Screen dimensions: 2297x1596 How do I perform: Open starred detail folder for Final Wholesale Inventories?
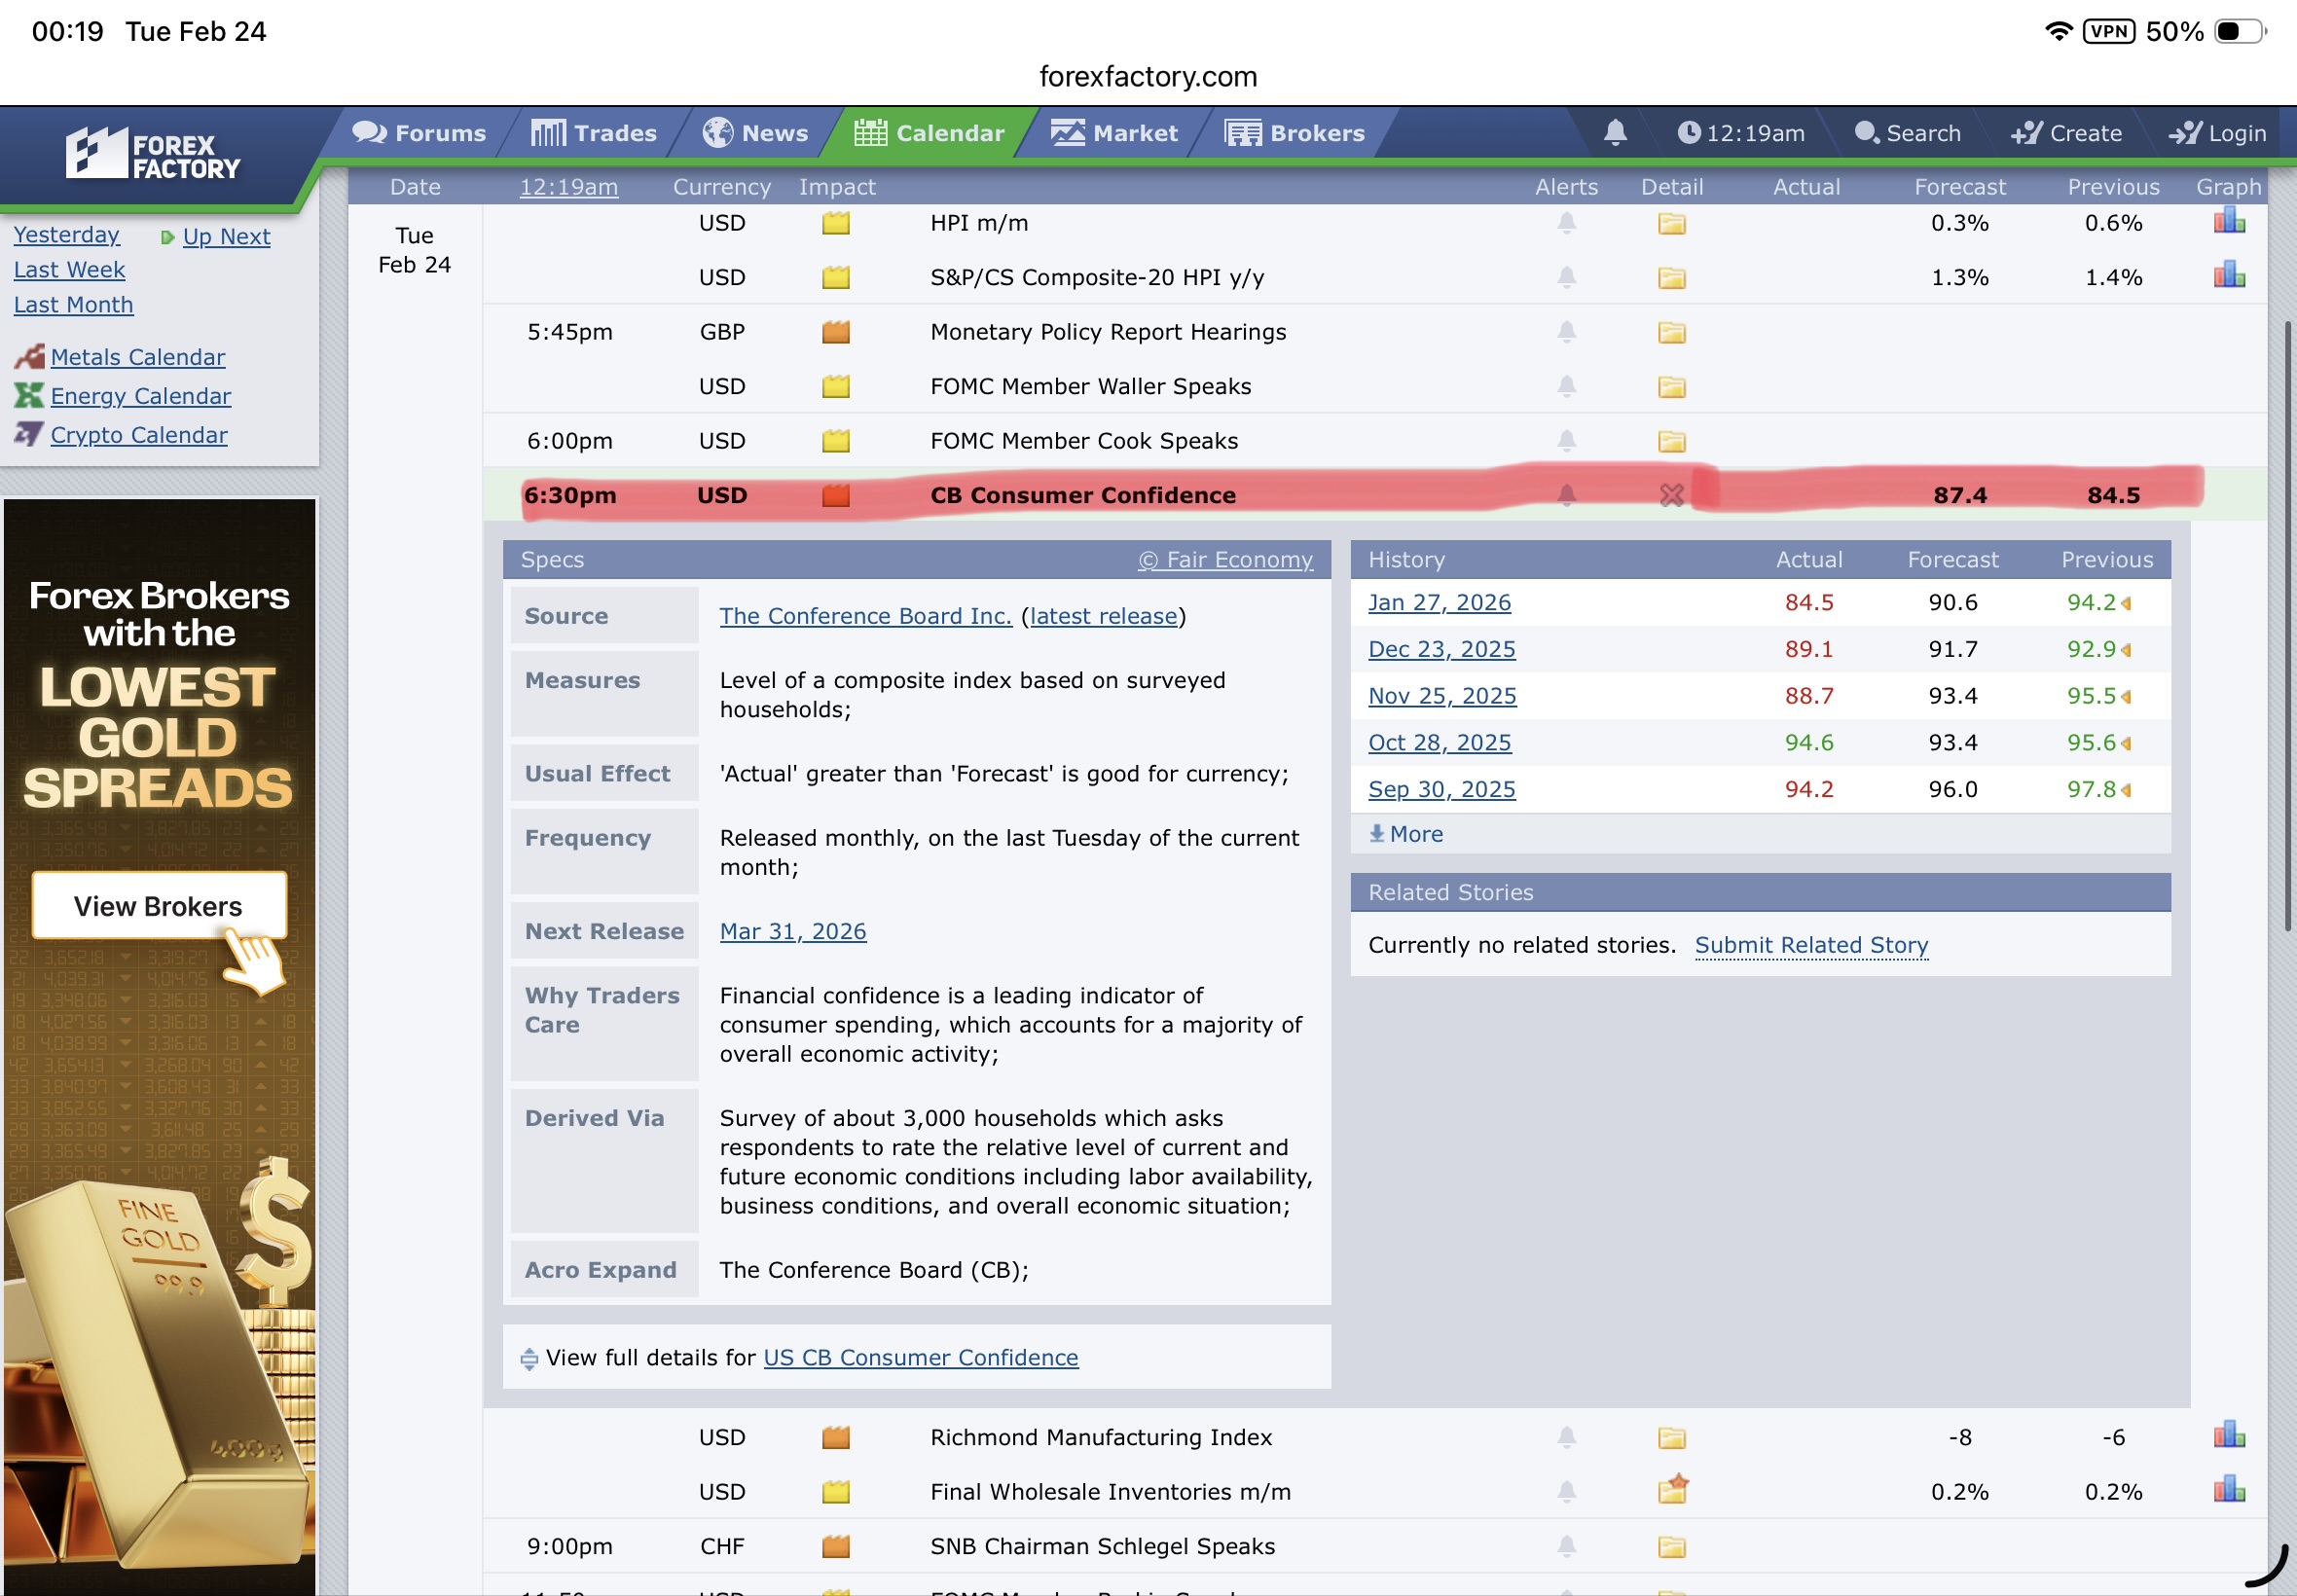1672,1490
